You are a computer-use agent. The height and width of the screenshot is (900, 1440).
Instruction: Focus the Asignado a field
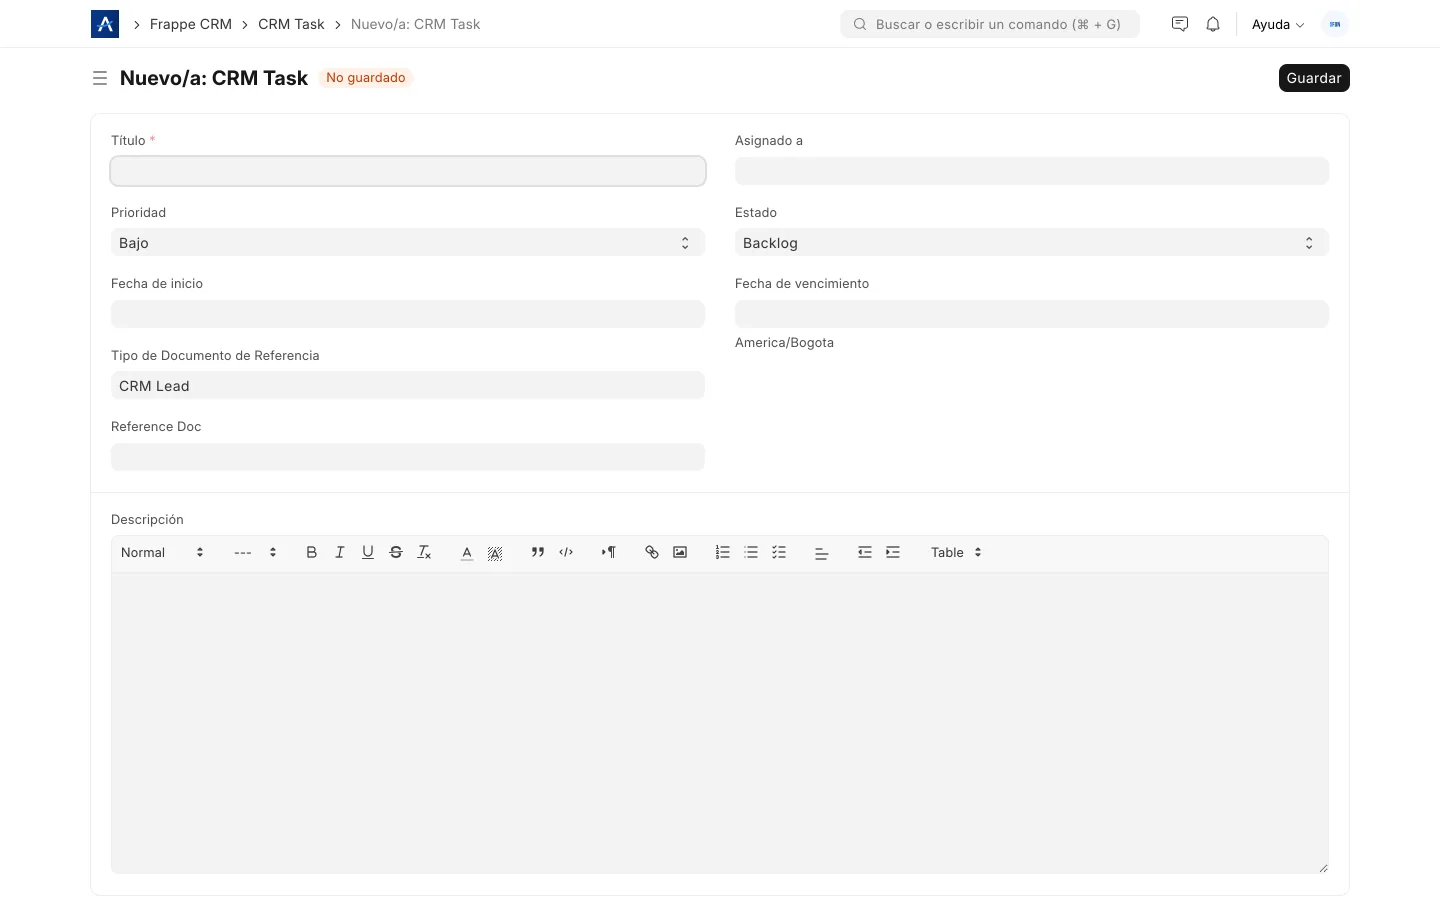[x=1032, y=171]
